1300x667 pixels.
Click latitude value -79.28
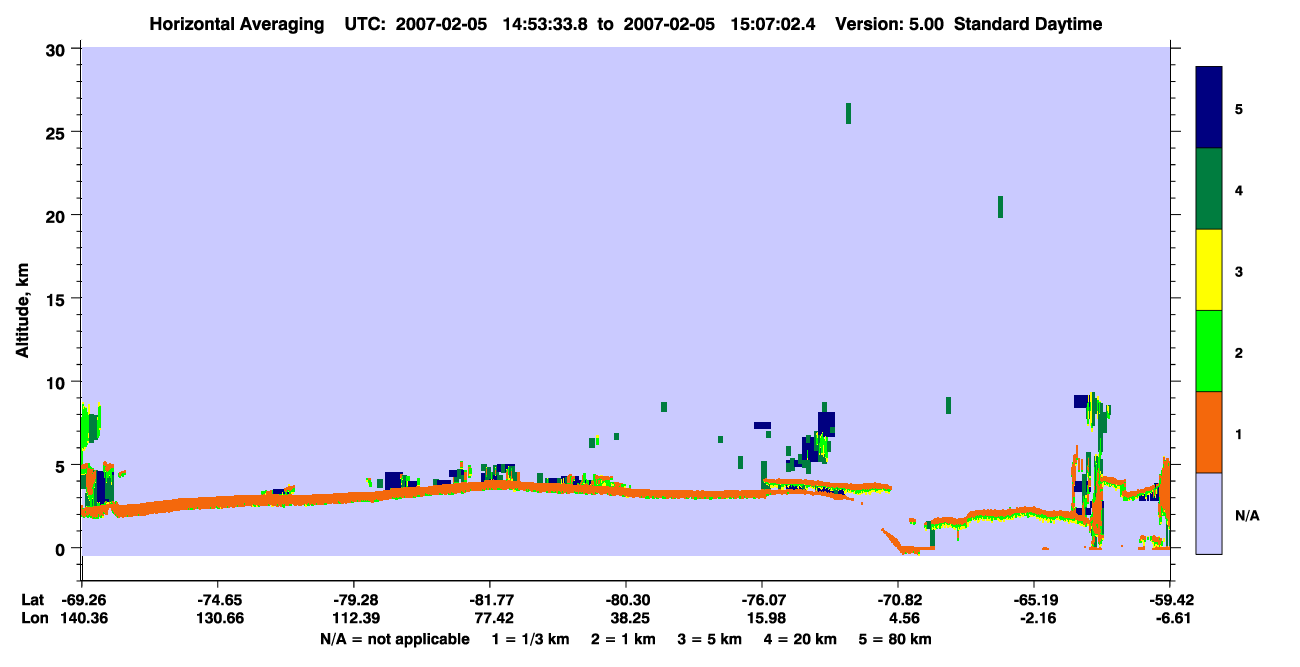354,600
